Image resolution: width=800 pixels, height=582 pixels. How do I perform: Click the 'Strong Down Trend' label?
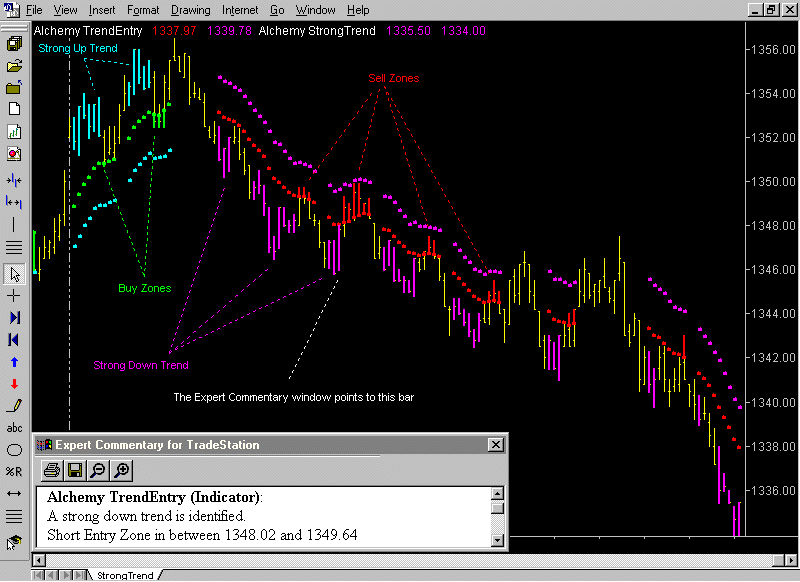pyautogui.click(x=141, y=365)
